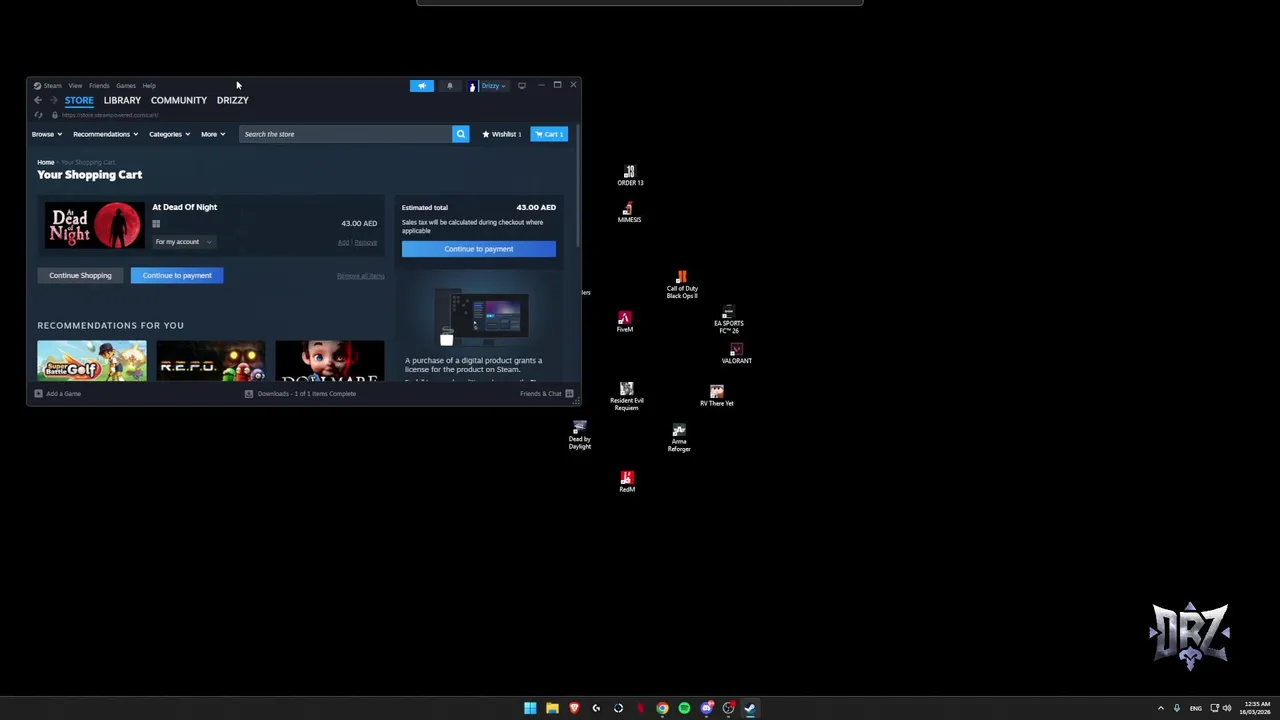Screen dimensions: 1280x720
Task: Open the Cart 1 button
Action: [549, 134]
